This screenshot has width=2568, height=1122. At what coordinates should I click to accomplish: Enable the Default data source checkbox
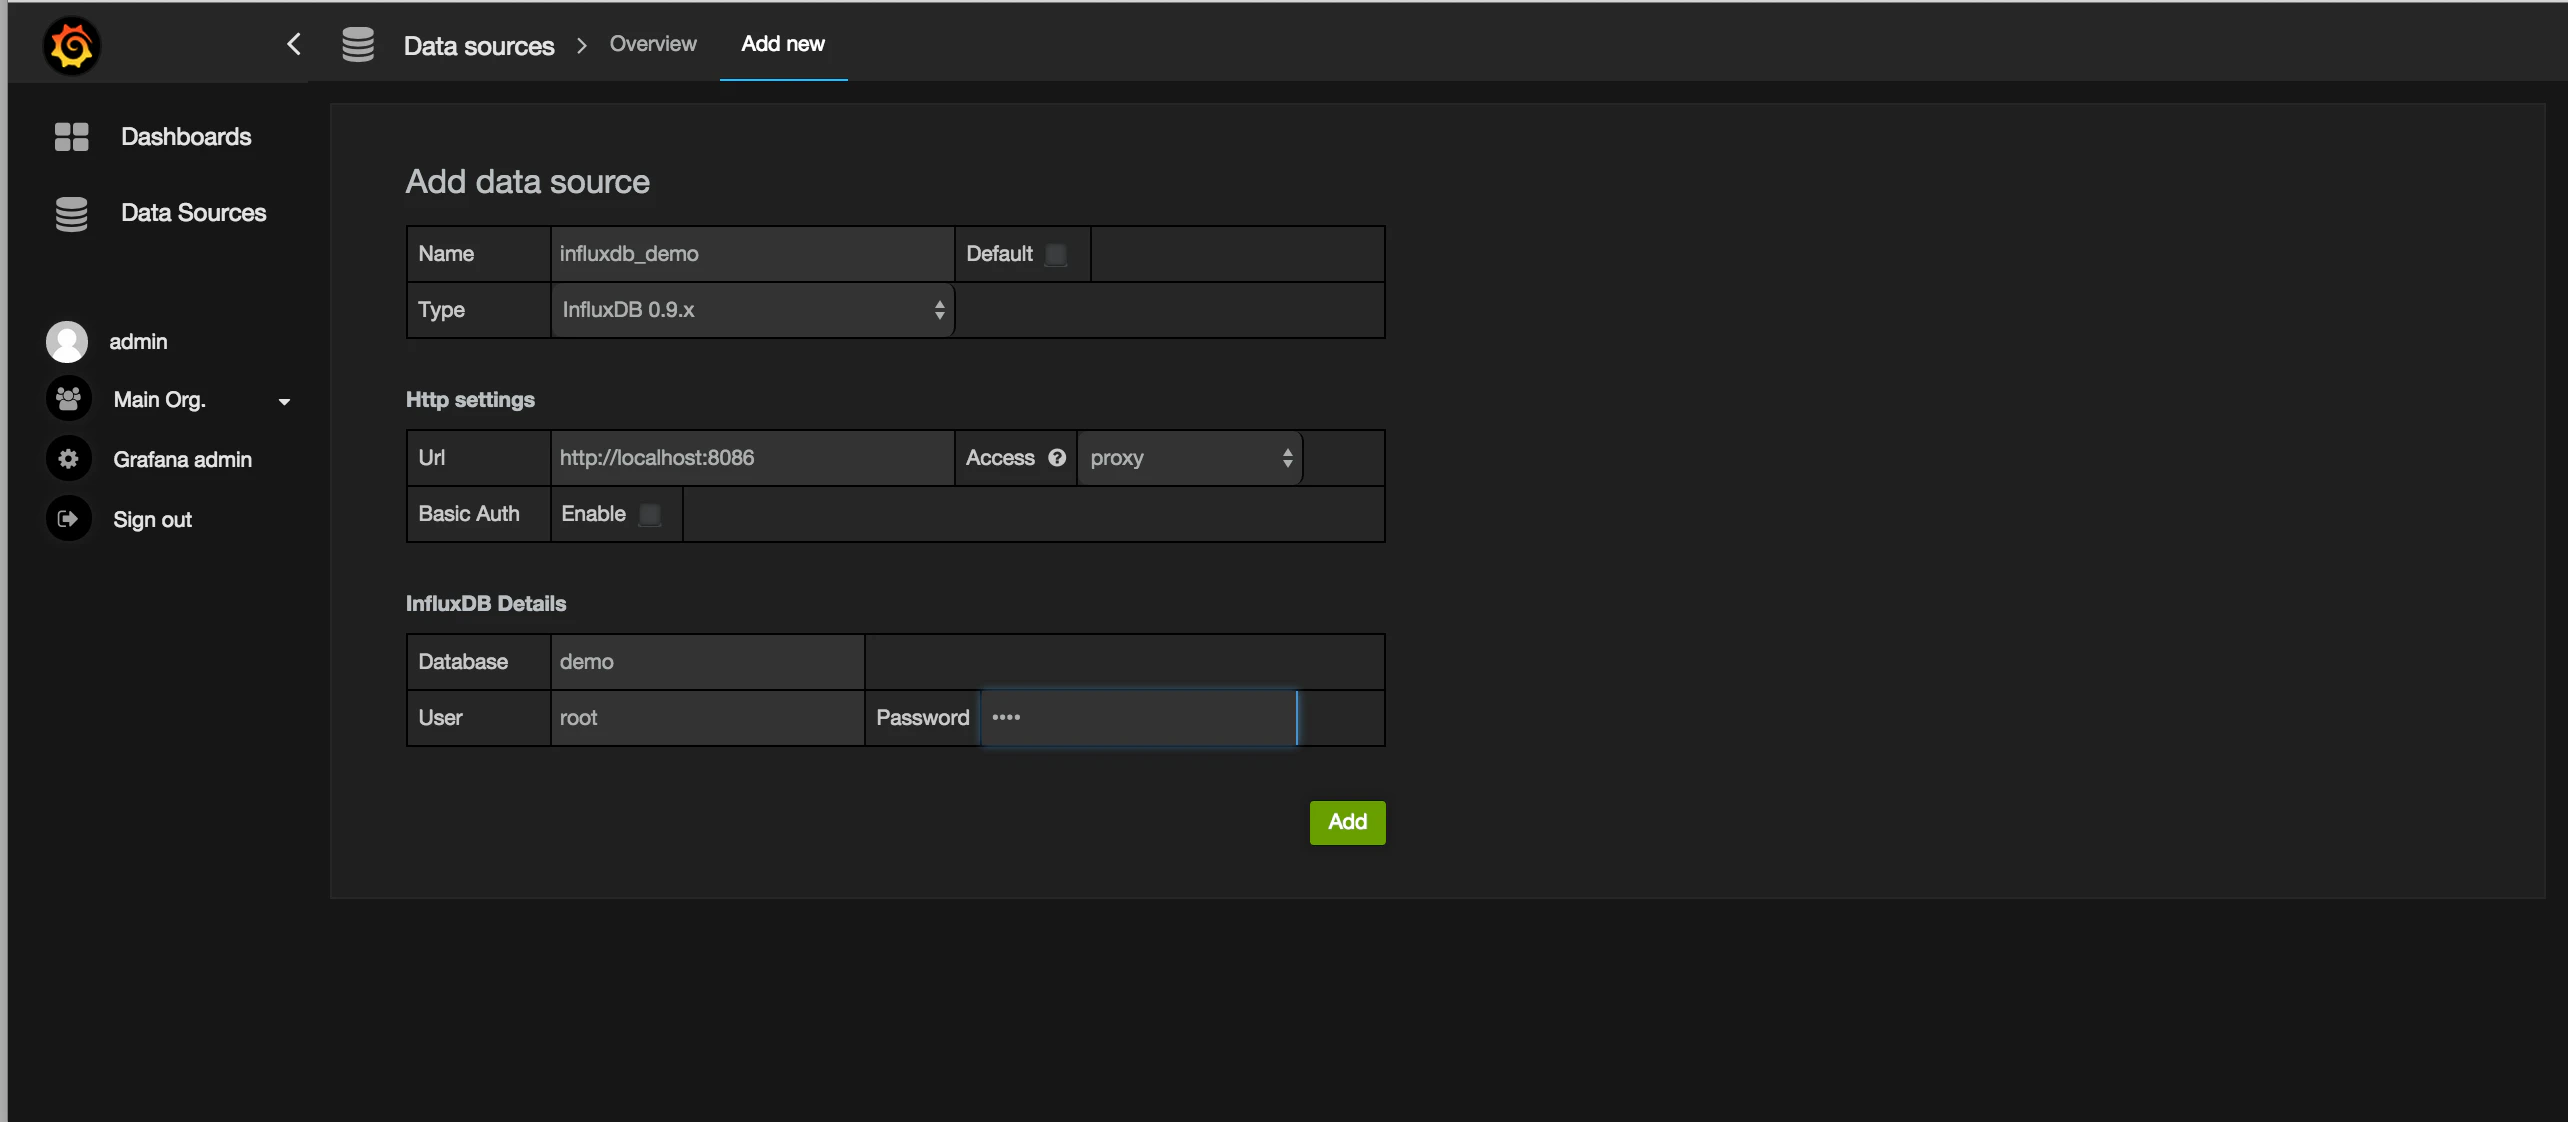pyautogui.click(x=1056, y=255)
